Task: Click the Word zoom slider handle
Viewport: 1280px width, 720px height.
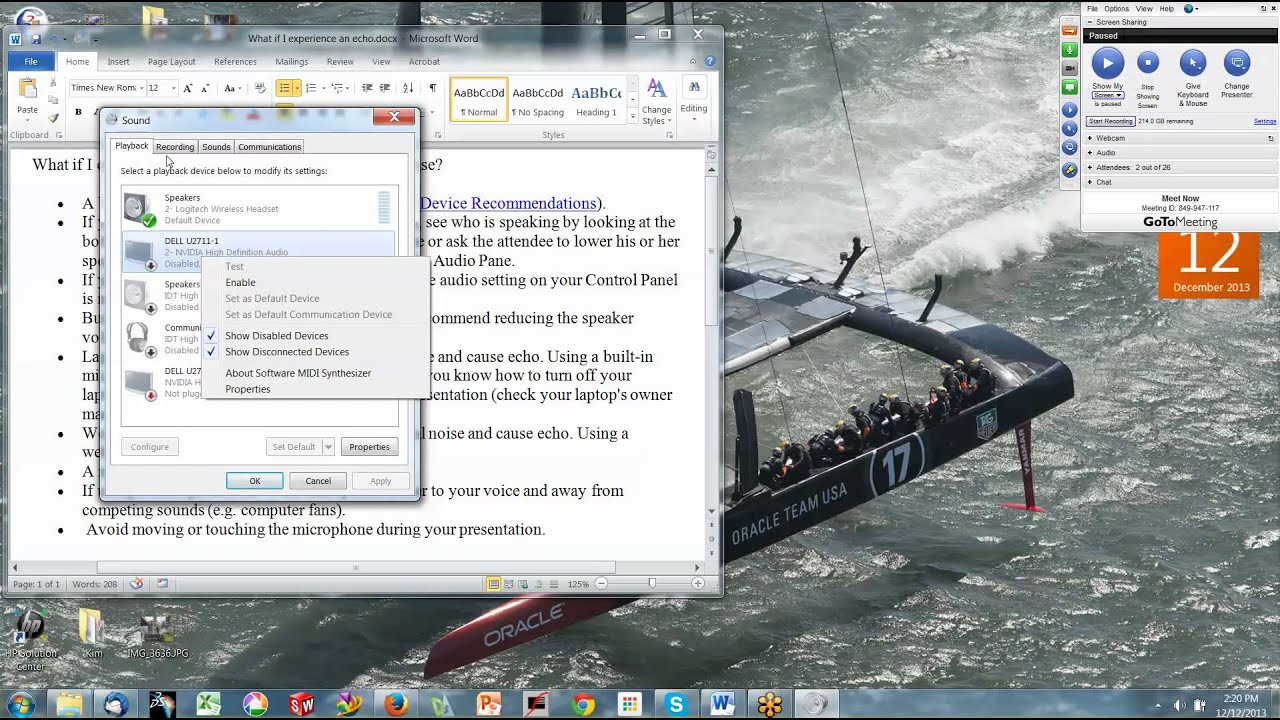Action: point(651,583)
